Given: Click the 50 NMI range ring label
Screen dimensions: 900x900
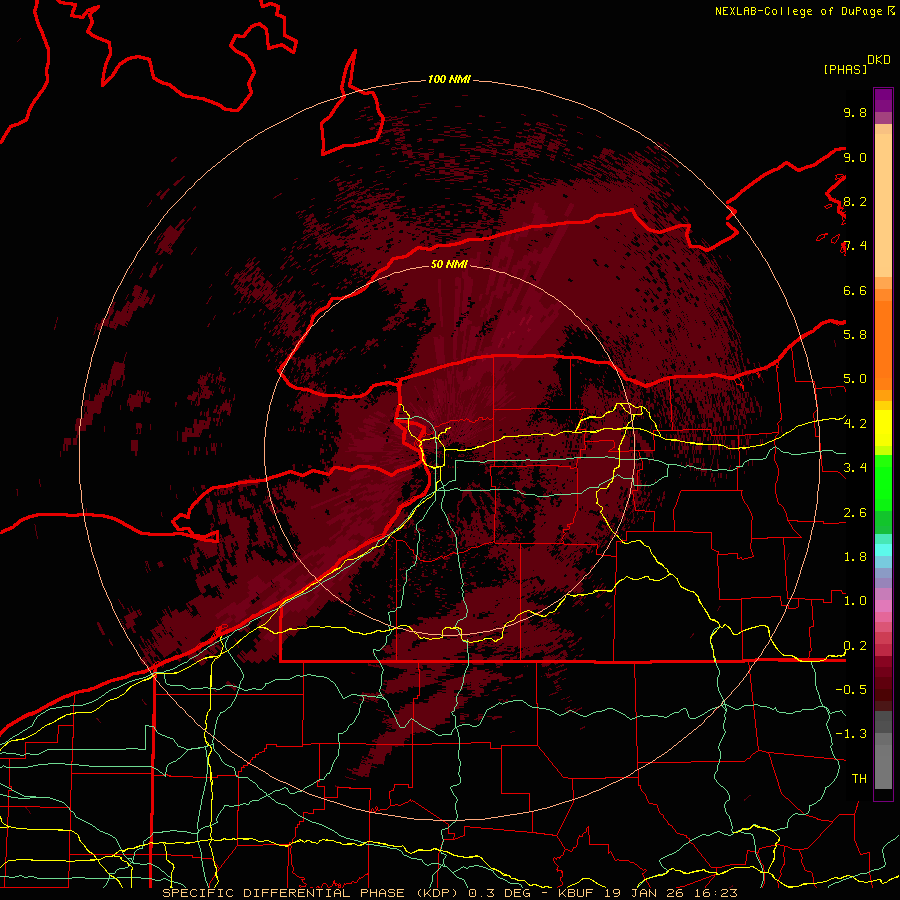Looking at the screenshot, I should pos(449,264).
